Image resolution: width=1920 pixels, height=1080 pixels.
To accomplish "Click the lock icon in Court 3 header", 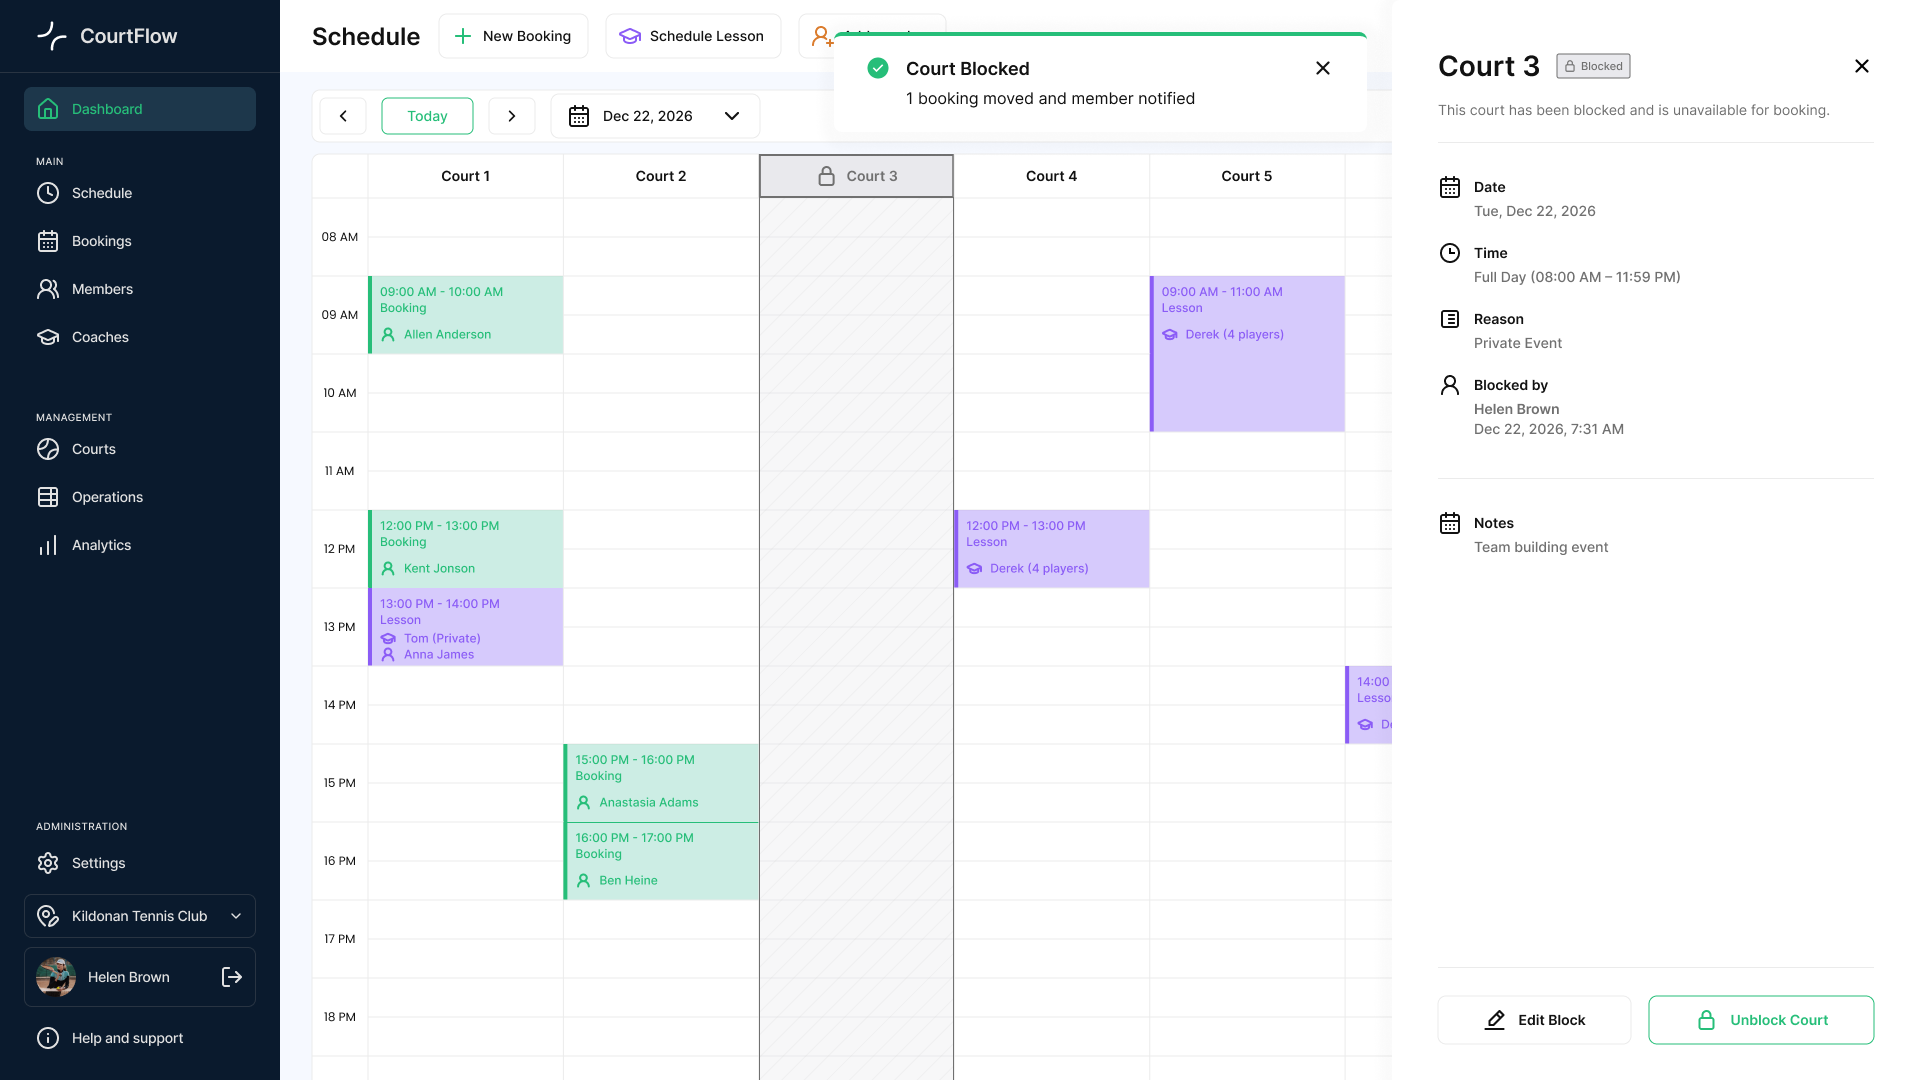I will coord(827,176).
